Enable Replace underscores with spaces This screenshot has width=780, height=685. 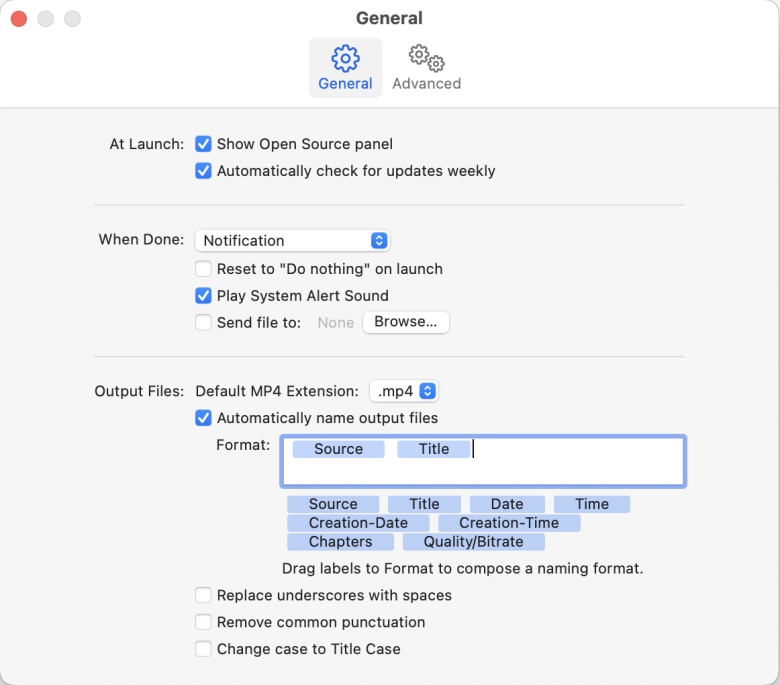203,596
